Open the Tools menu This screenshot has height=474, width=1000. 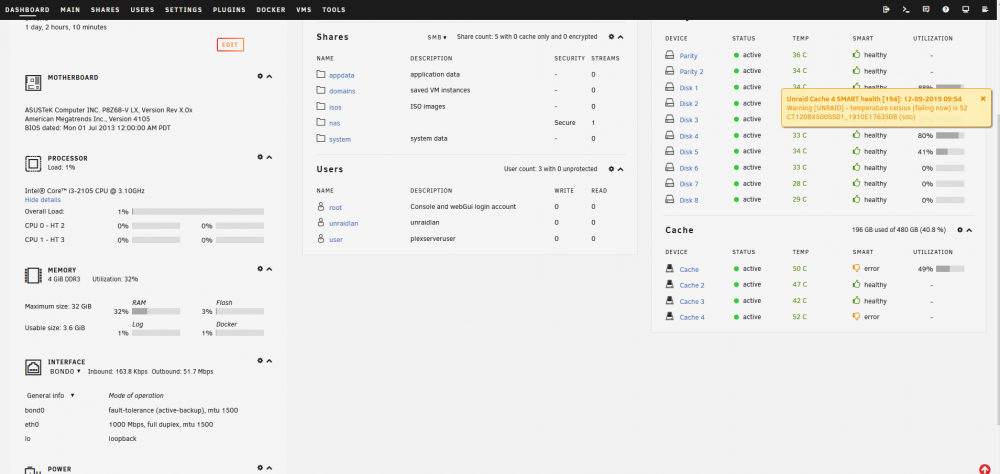coord(334,10)
